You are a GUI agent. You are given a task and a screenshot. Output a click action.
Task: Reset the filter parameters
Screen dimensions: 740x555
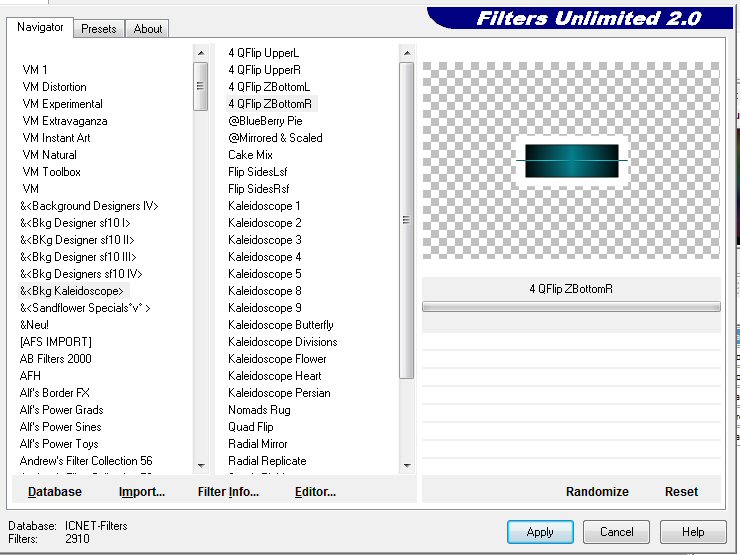681,491
